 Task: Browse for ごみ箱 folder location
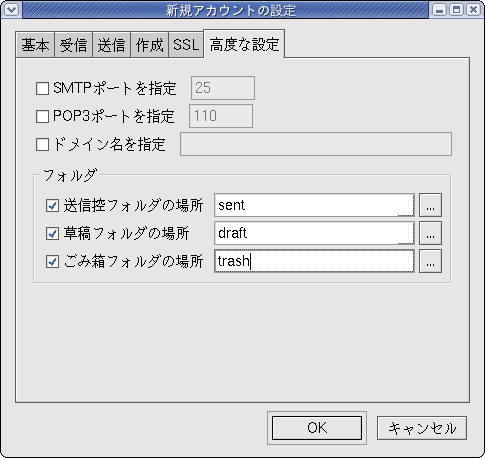click(x=430, y=261)
